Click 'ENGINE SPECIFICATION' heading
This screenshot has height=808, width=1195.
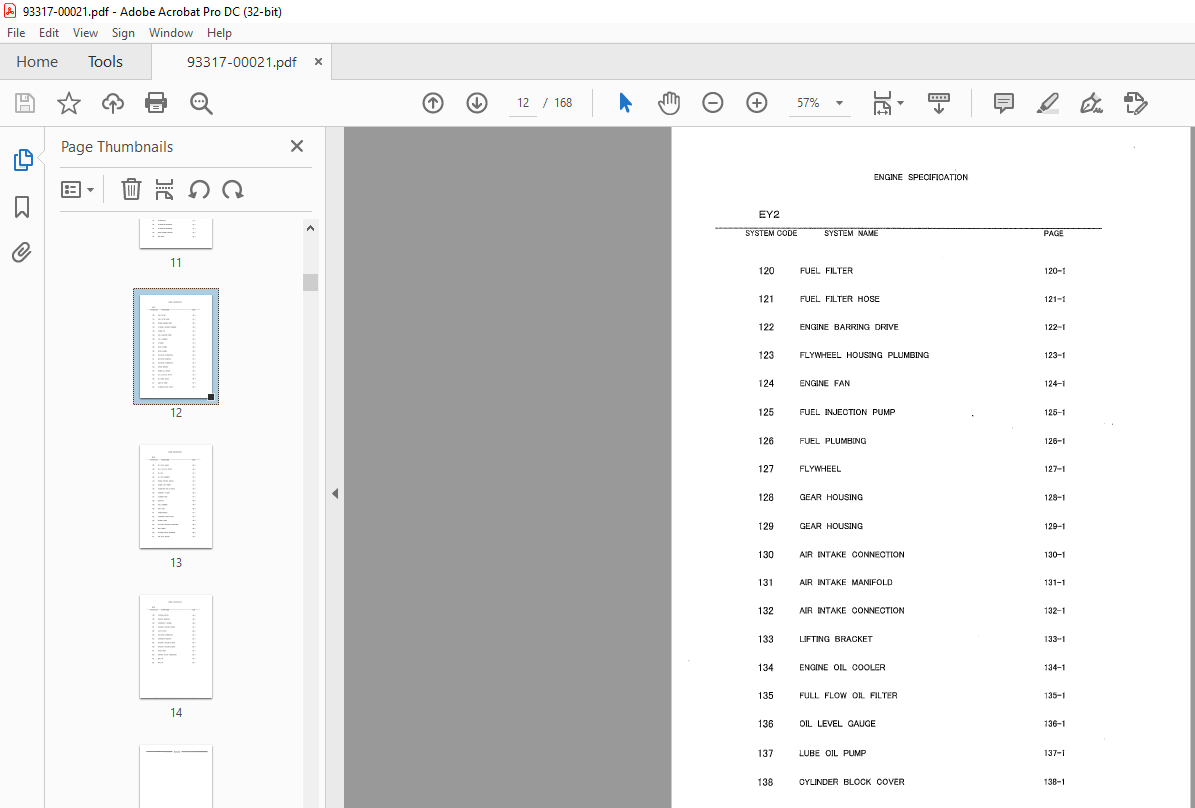click(x=921, y=177)
